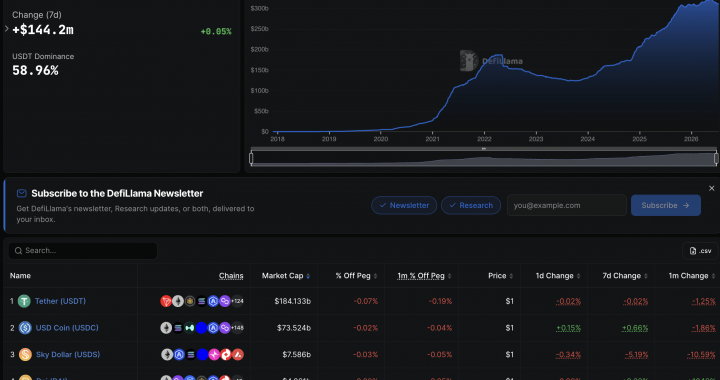The width and height of the screenshot is (720, 380).
Task: Click the USDT Dominance 58.96% value
Action: (35, 70)
